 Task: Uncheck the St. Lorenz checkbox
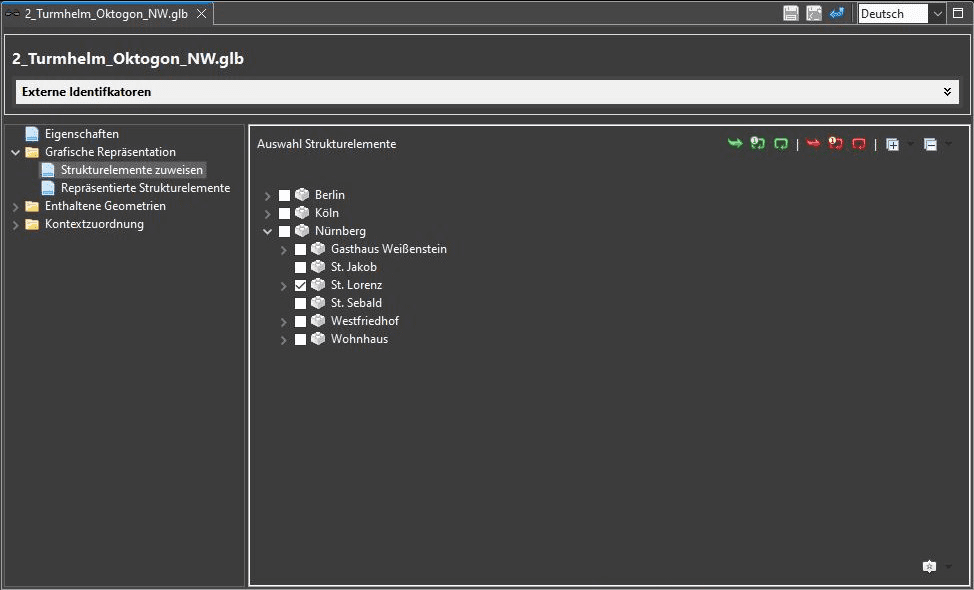301,286
